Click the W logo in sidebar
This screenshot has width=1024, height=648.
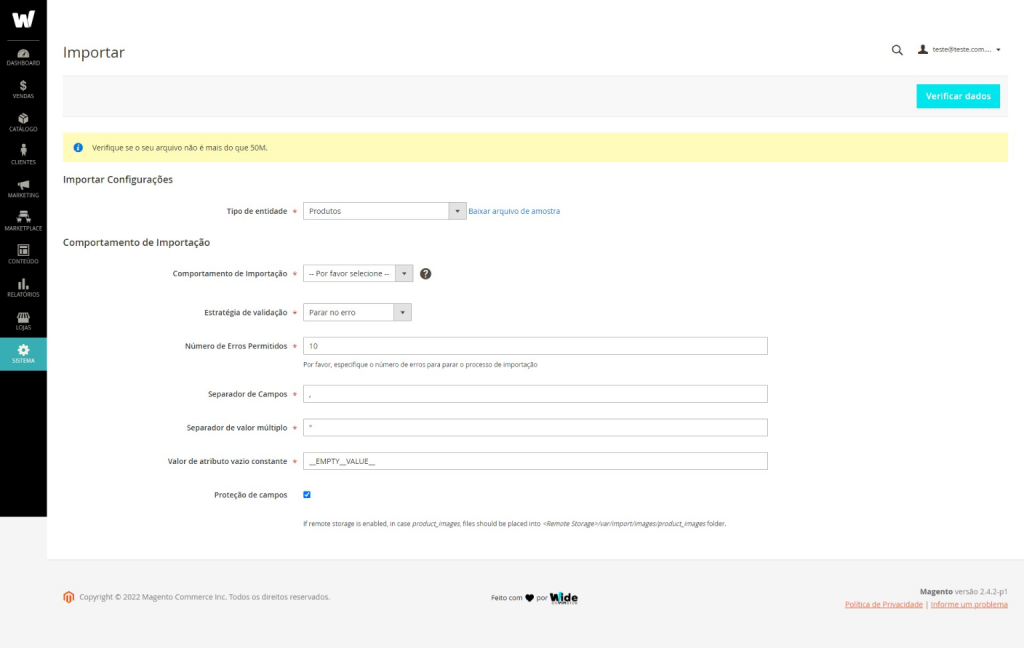point(23,19)
